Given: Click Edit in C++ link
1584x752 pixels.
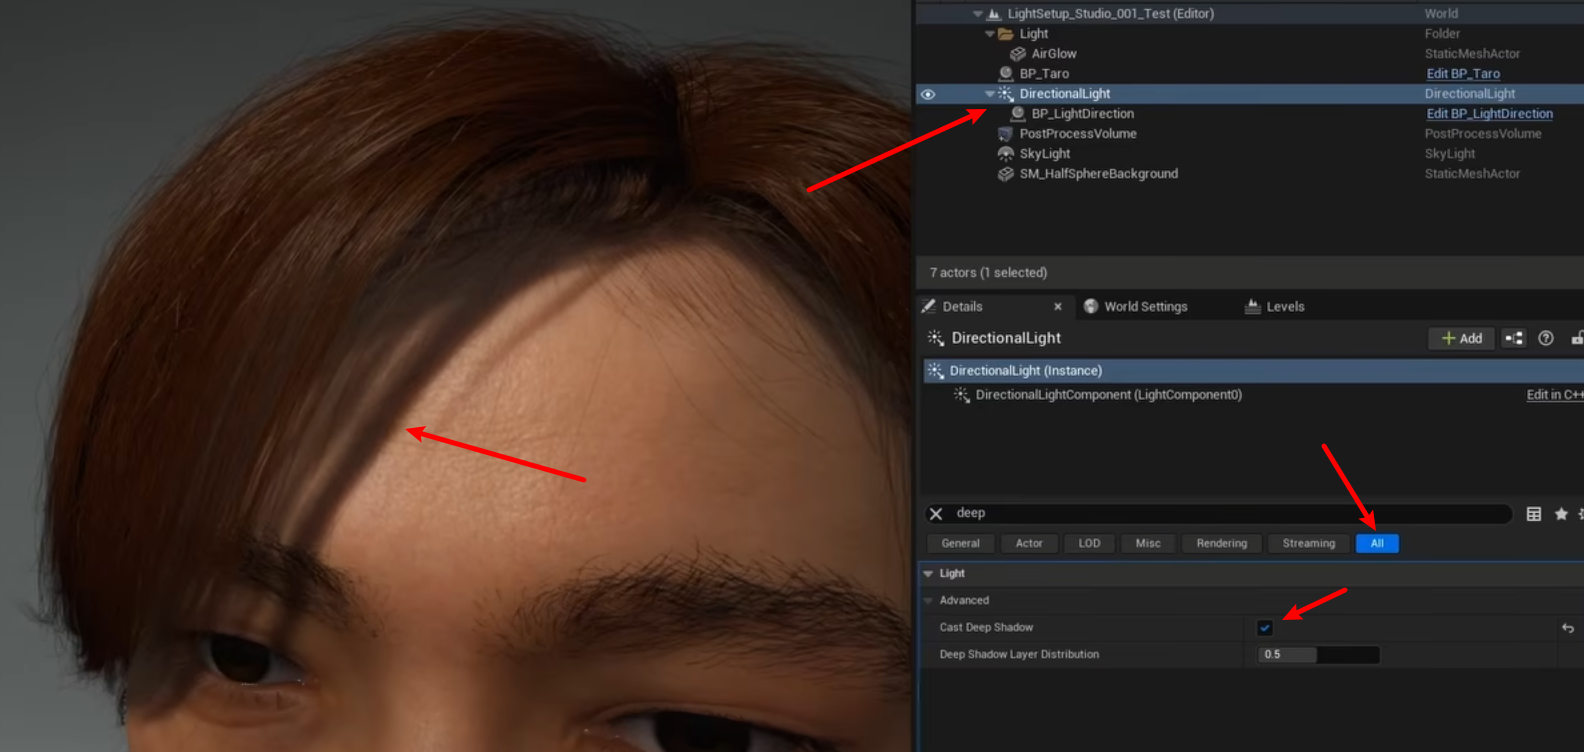Looking at the screenshot, I should coord(1554,395).
